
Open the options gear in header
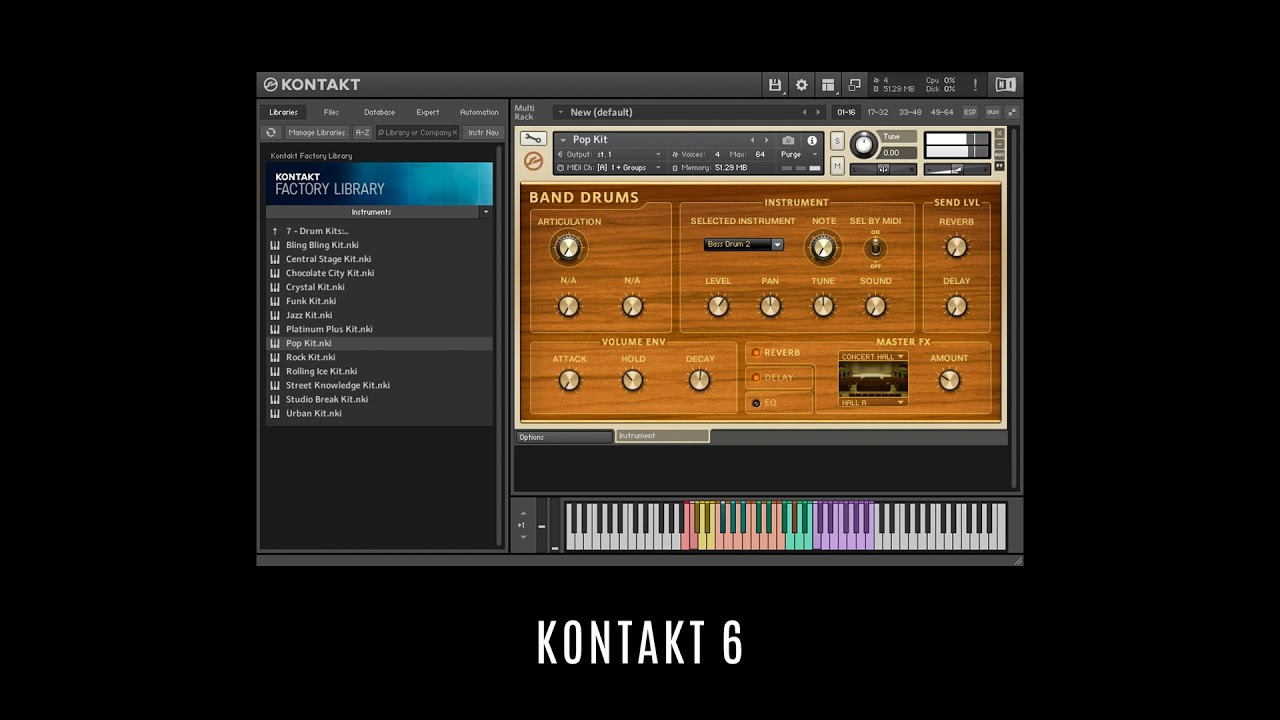(801, 85)
